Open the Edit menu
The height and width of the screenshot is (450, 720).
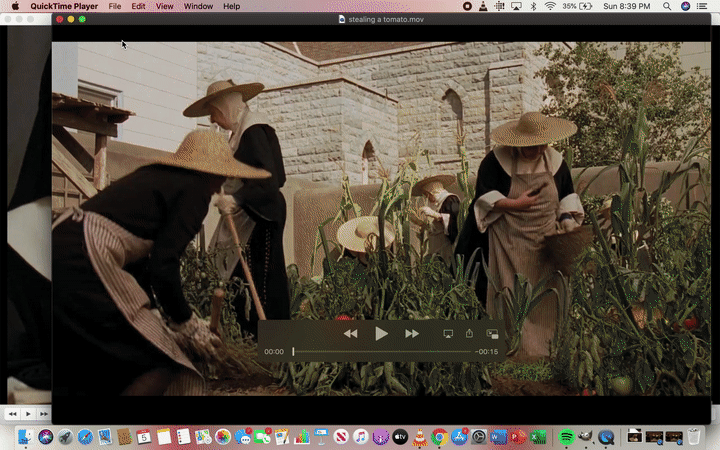[x=138, y=6]
